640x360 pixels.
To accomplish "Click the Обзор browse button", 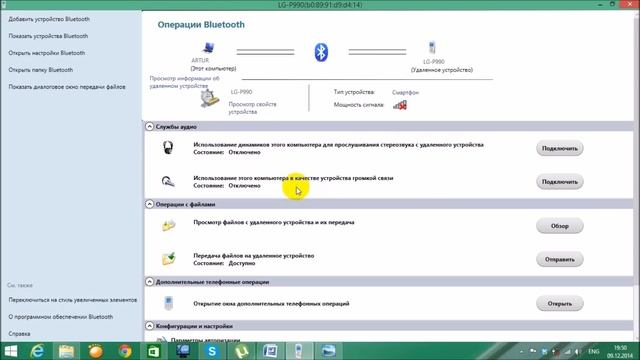I will 560,226.
